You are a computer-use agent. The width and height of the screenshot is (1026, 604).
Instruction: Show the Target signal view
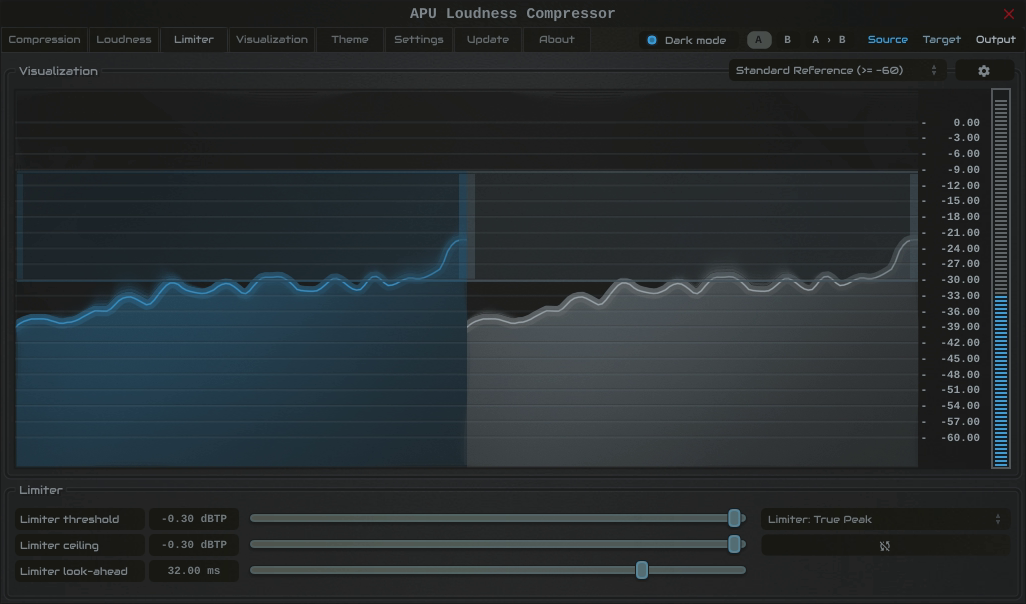coord(942,40)
